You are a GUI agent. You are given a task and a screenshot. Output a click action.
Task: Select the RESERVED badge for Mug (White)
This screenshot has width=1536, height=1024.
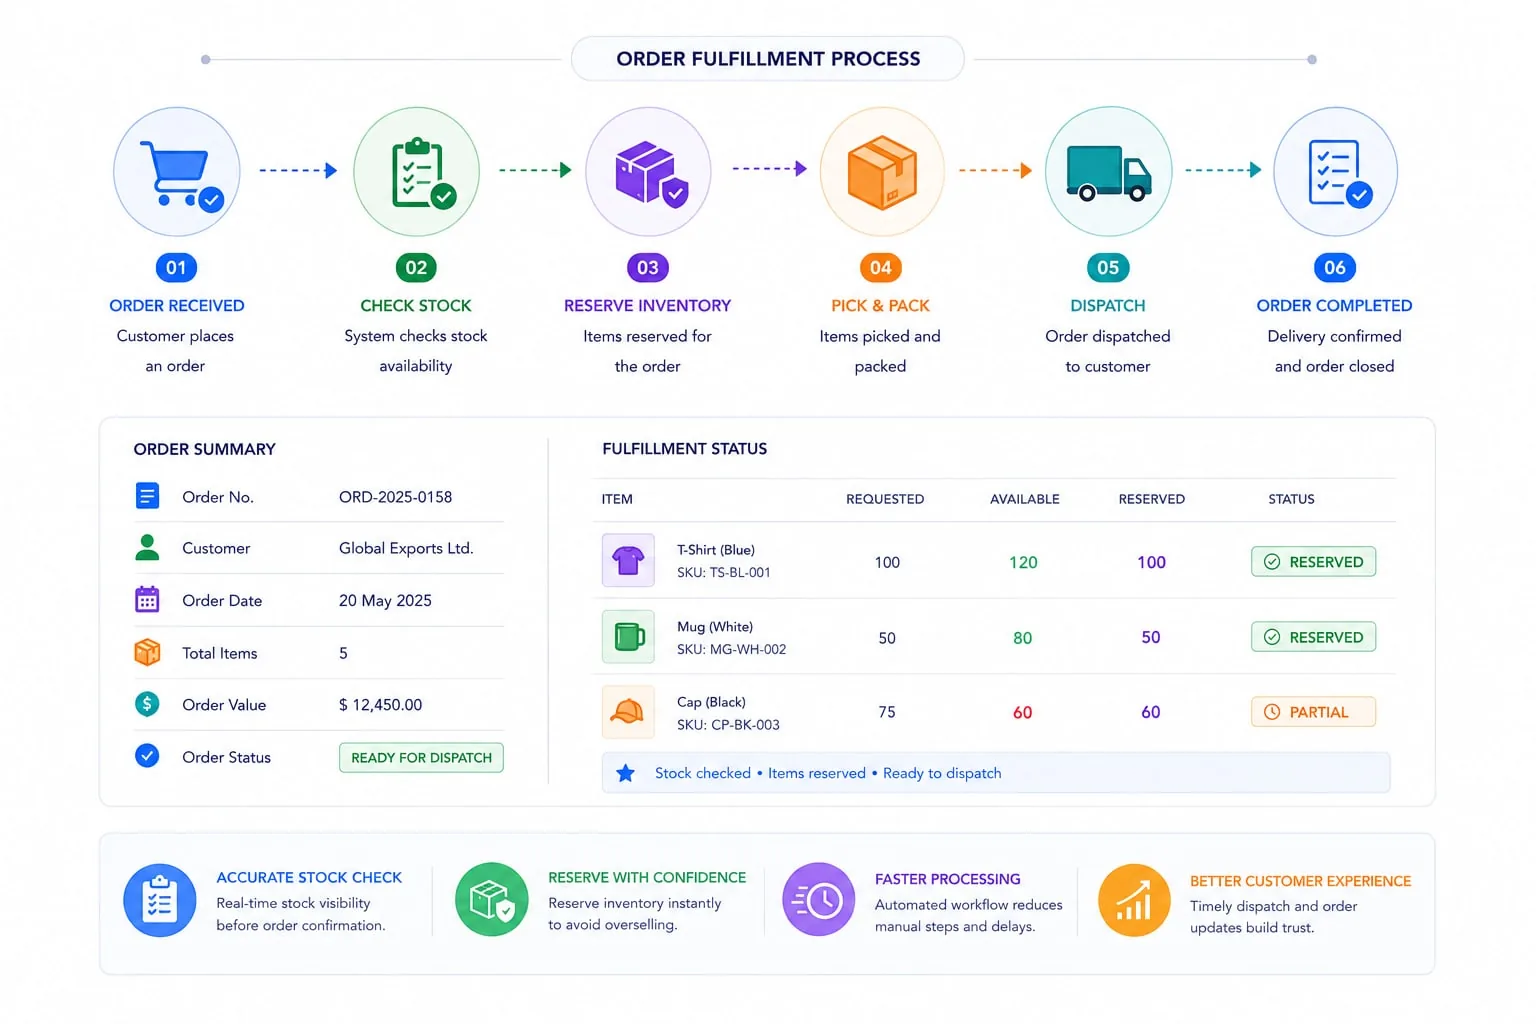point(1314,637)
